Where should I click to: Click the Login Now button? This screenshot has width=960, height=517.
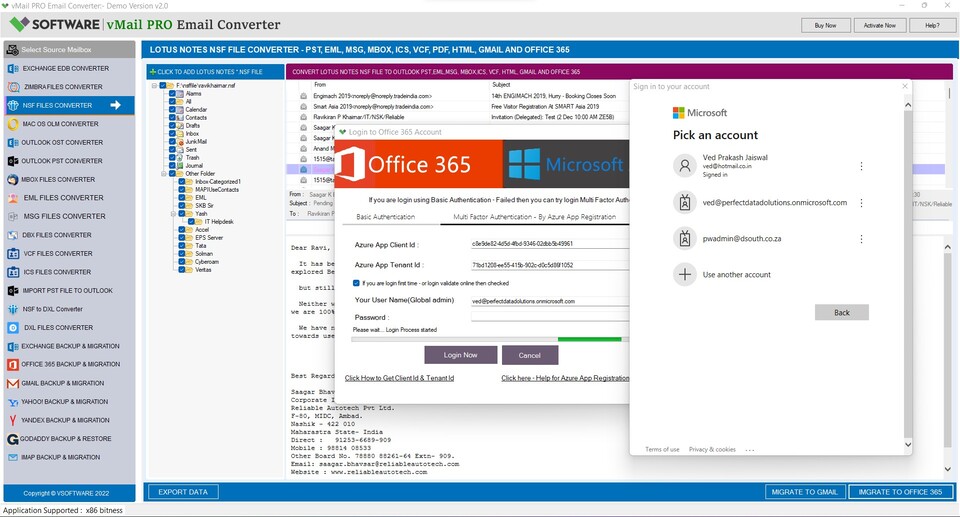click(x=460, y=355)
